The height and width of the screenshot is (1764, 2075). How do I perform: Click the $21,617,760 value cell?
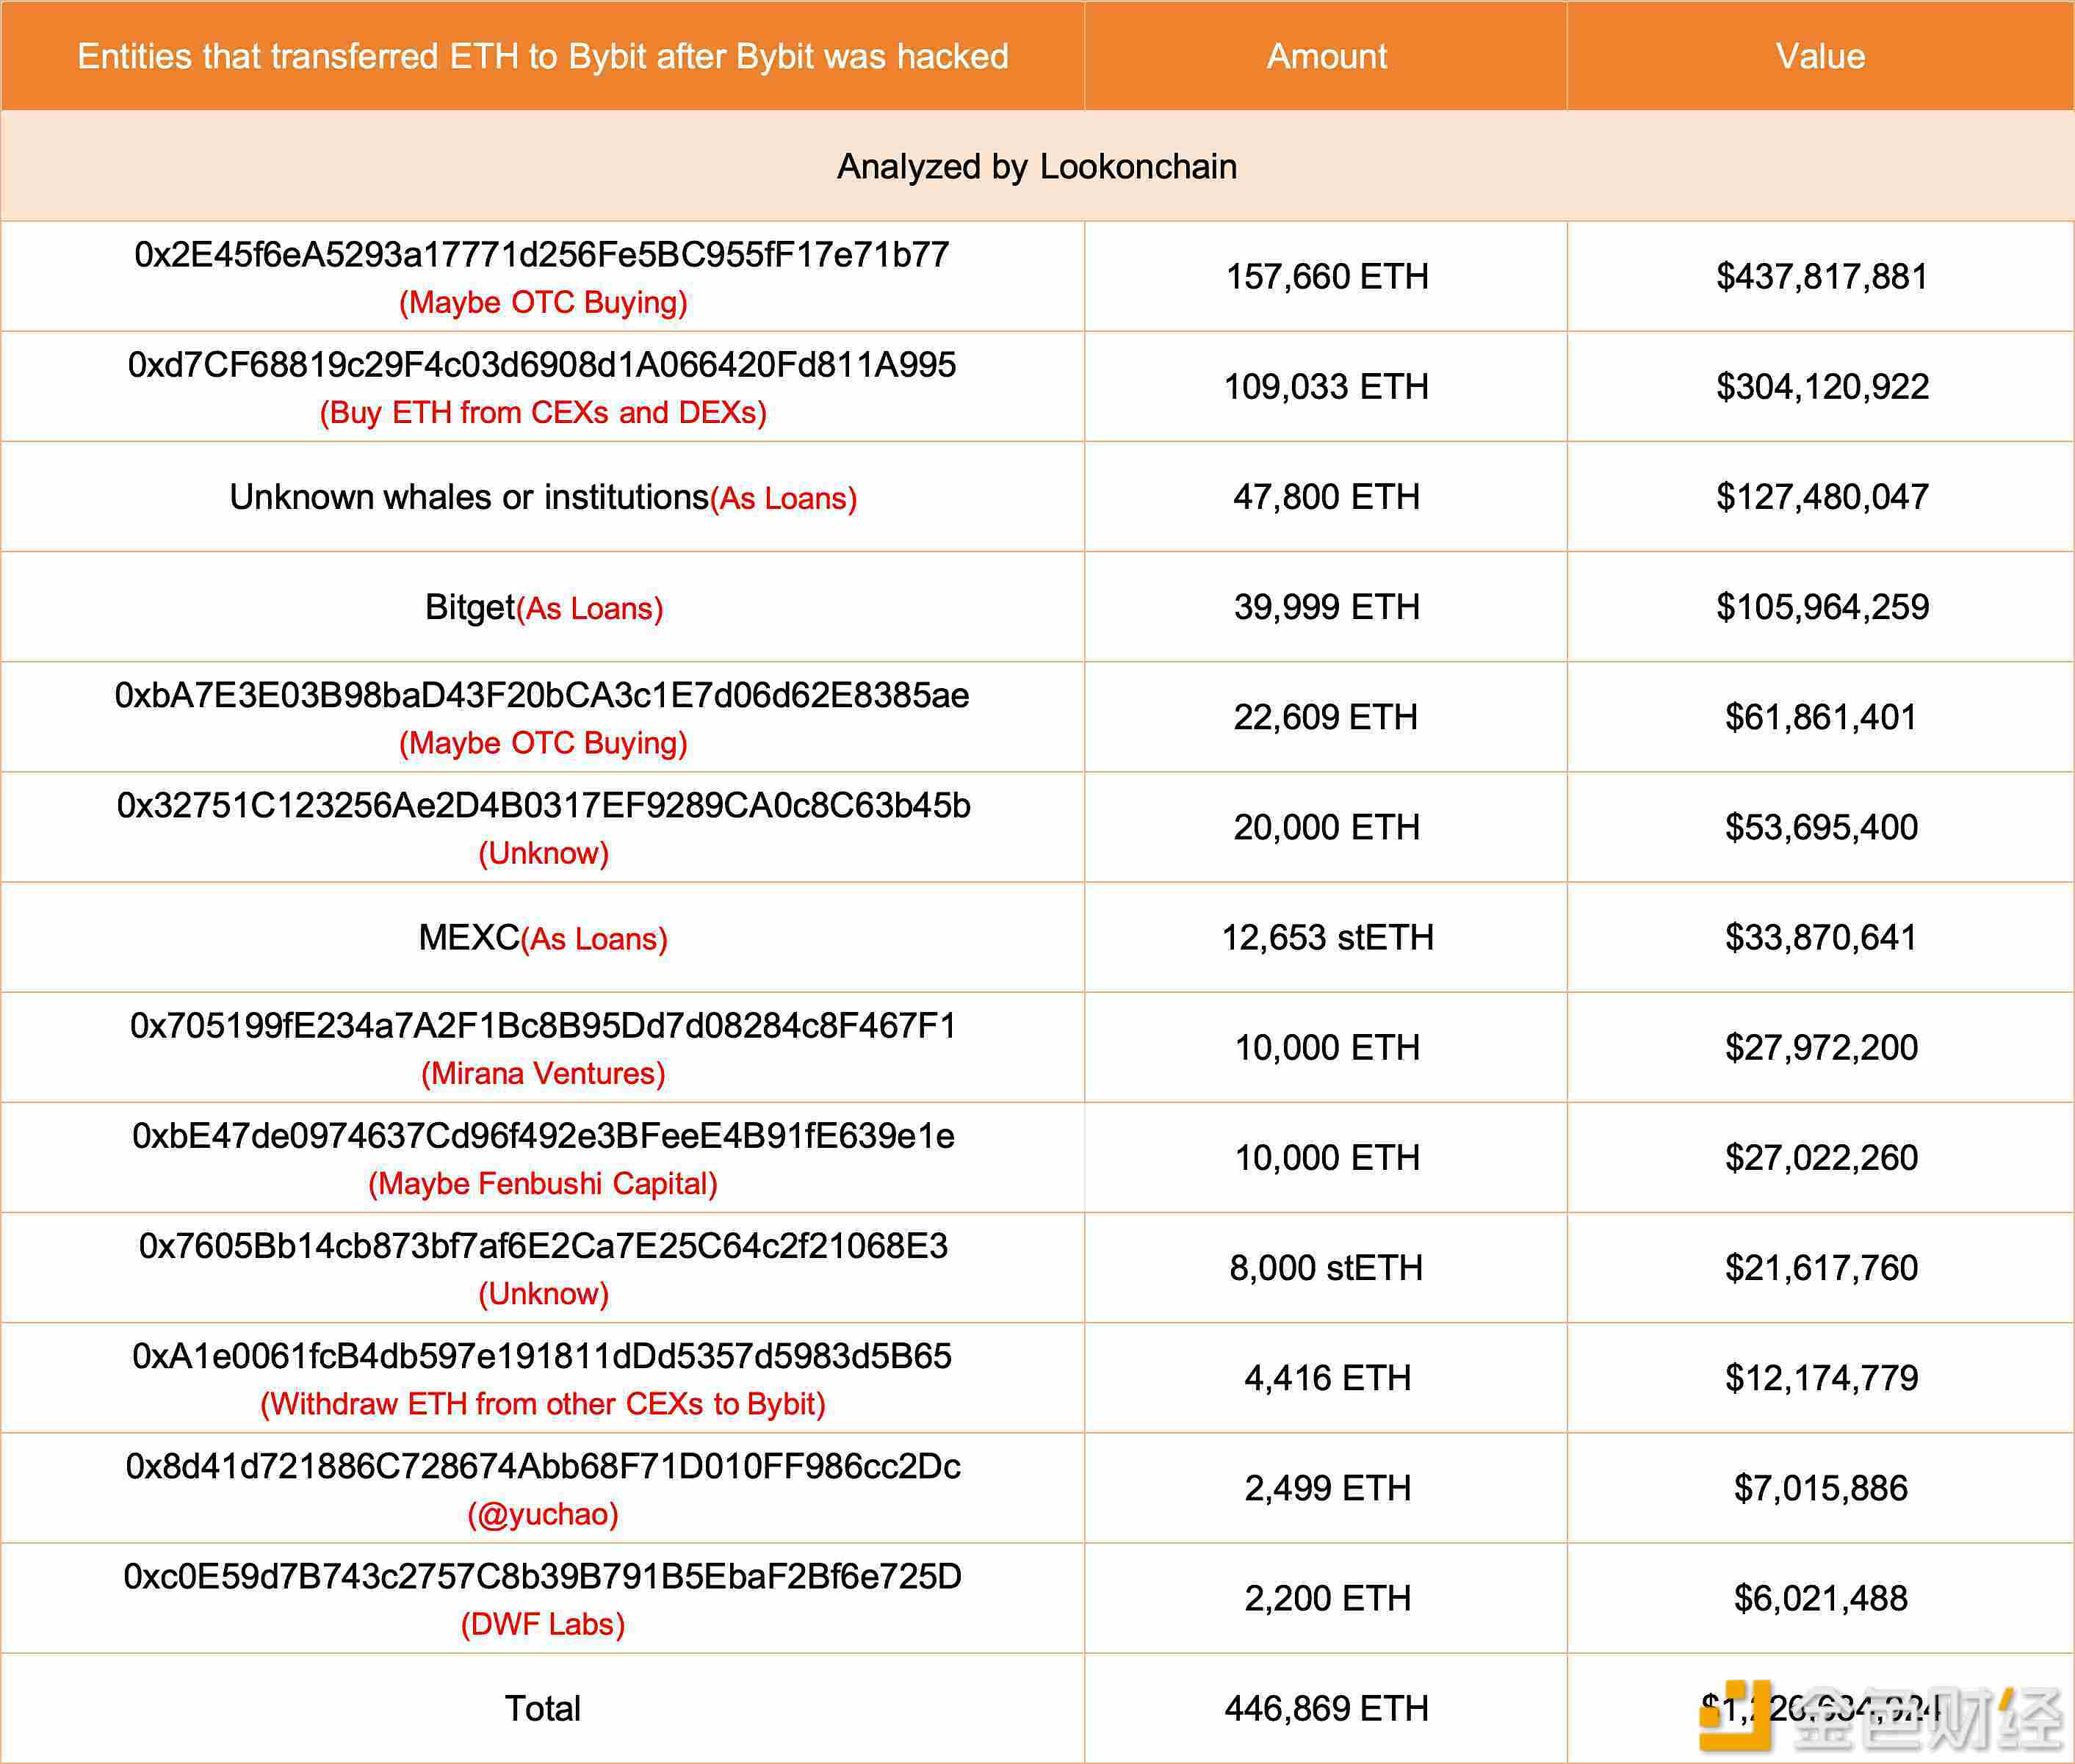[1821, 1267]
